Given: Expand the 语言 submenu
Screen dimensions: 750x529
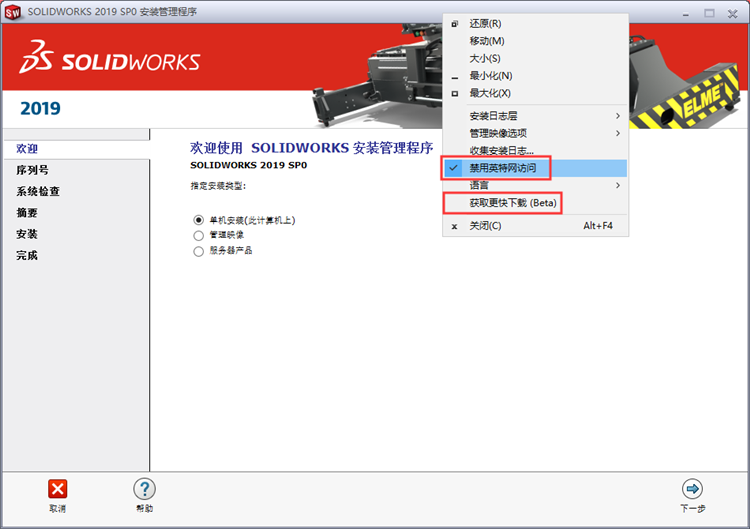Looking at the screenshot, I should coord(535,185).
